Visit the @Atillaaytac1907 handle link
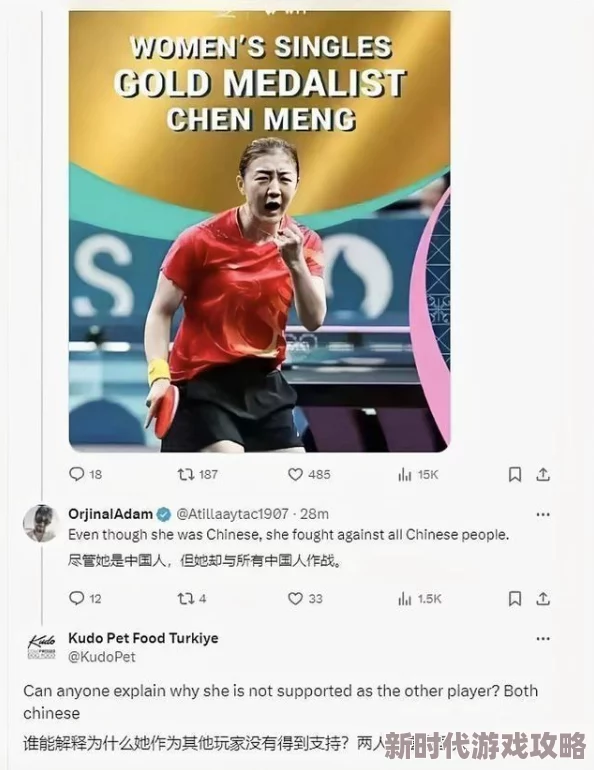594x770 pixels. coord(232,514)
